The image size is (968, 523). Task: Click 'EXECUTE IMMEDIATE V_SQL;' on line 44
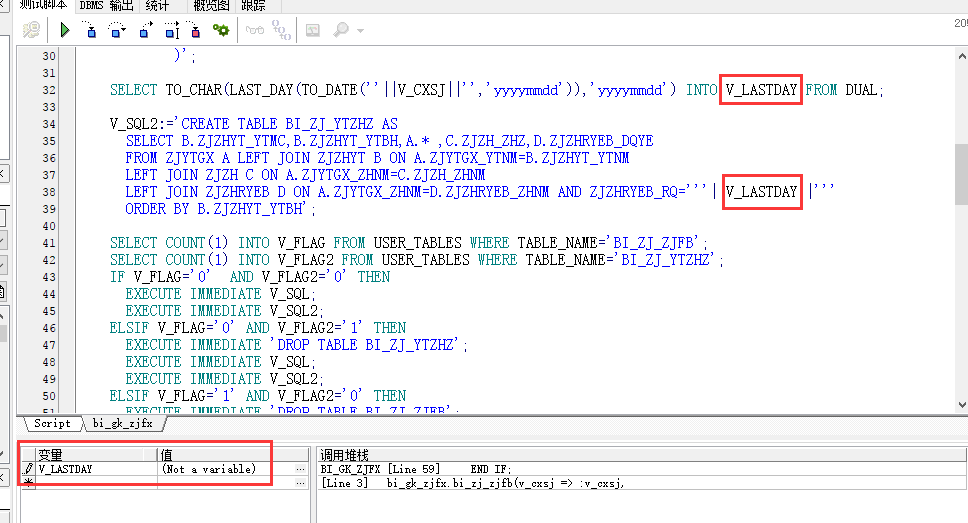coord(220,294)
